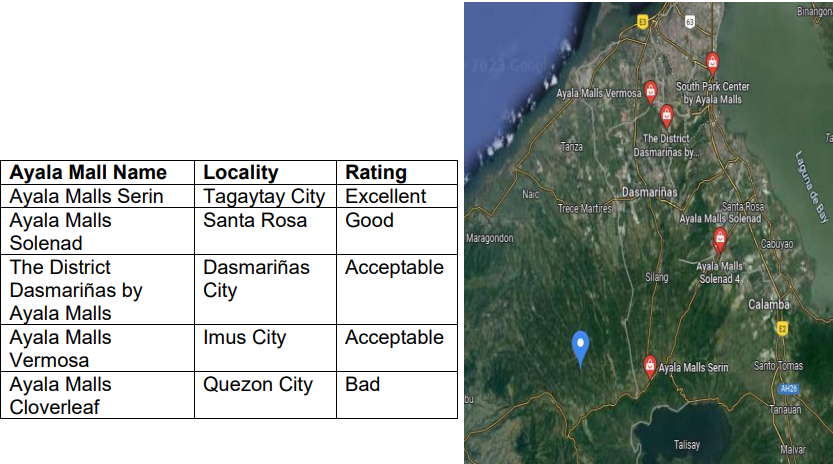Click the Ayala Malls Solenad red pin

tap(720, 239)
